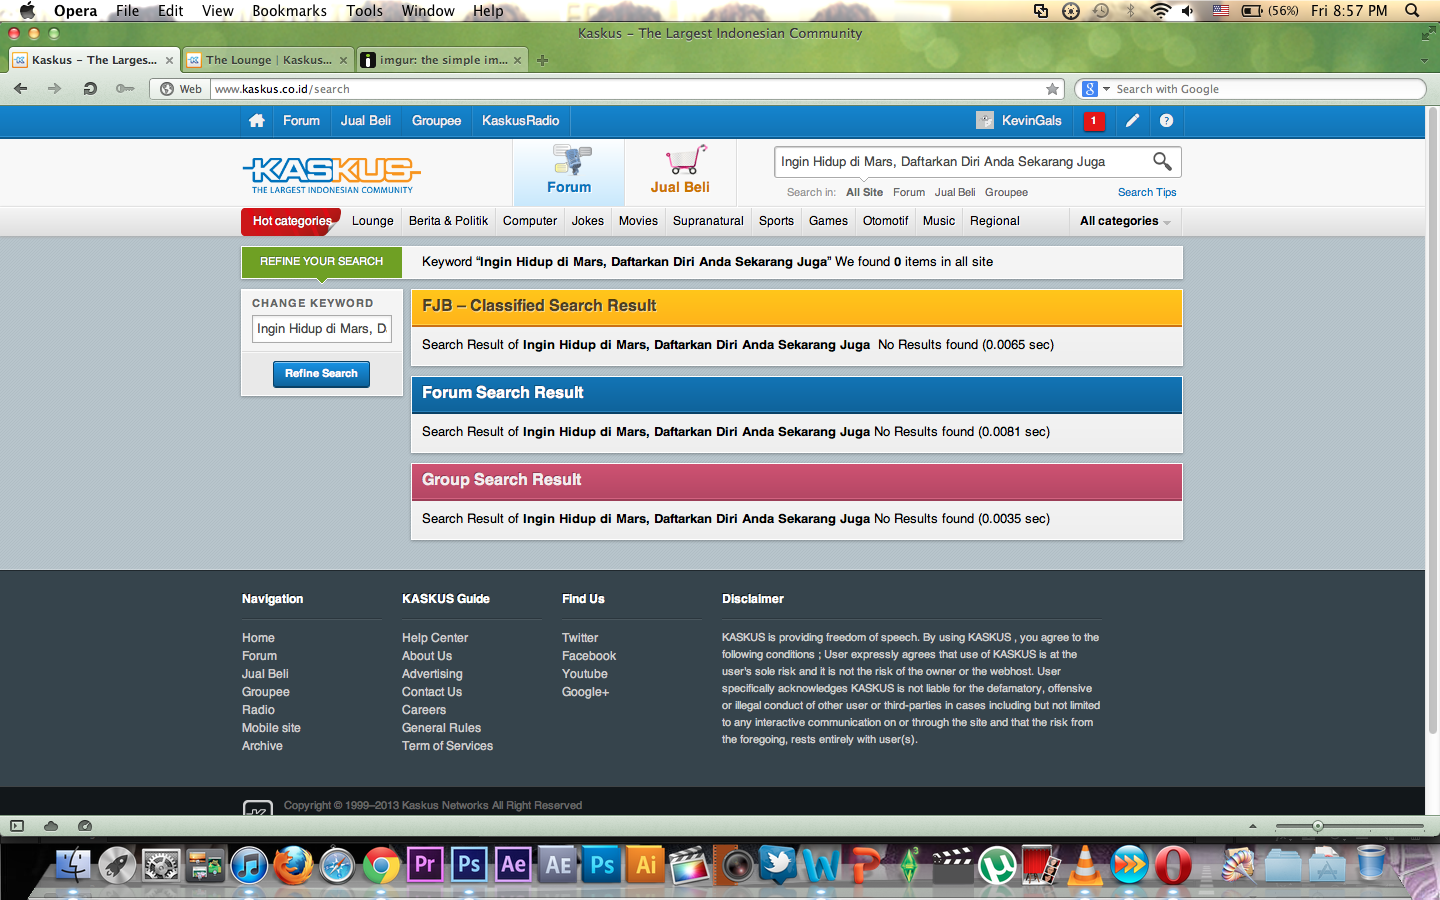Open Twitter link in Find Us

coord(580,638)
